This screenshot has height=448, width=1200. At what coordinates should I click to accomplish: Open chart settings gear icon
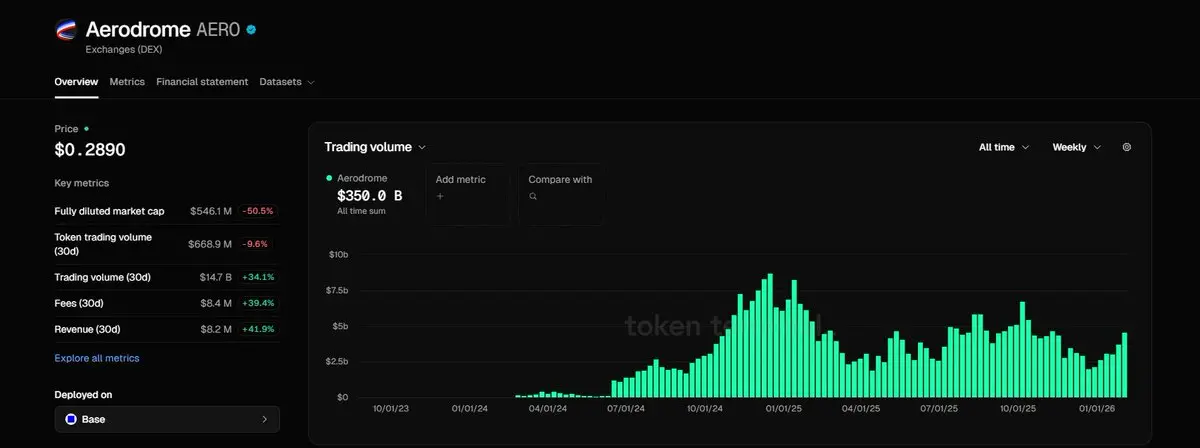(x=1127, y=147)
